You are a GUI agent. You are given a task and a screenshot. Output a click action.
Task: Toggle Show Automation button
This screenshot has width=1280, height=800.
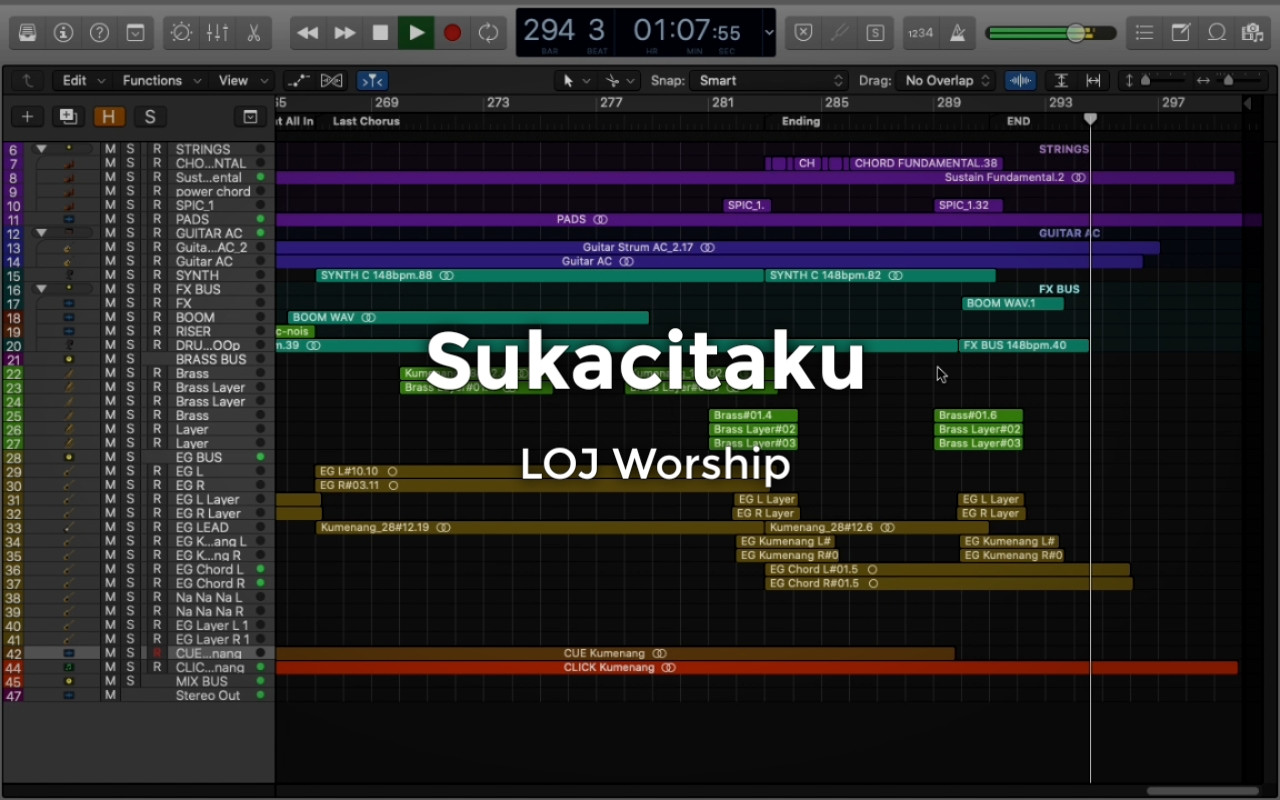[x=297, y=80]
